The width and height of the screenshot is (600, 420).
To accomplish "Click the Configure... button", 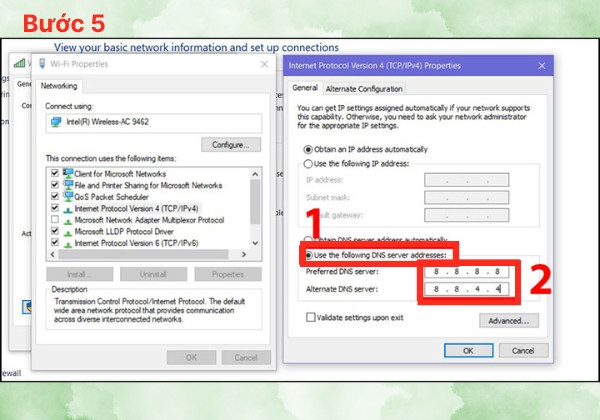I will tap(231, 145).
